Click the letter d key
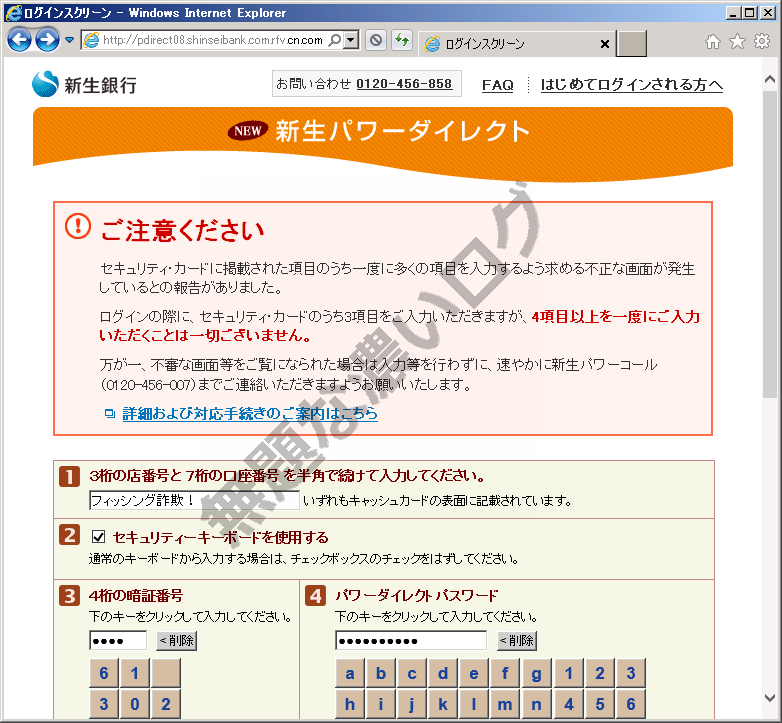 point(443,673)
